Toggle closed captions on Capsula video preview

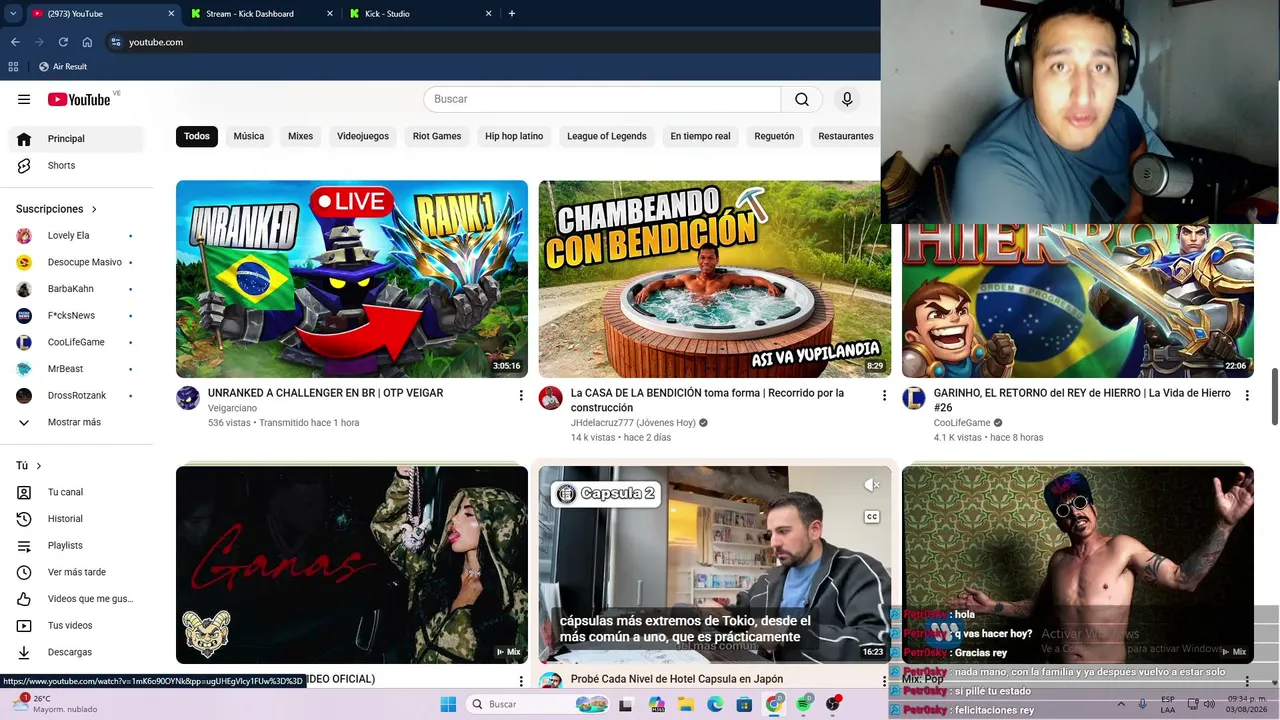point(872,517)
